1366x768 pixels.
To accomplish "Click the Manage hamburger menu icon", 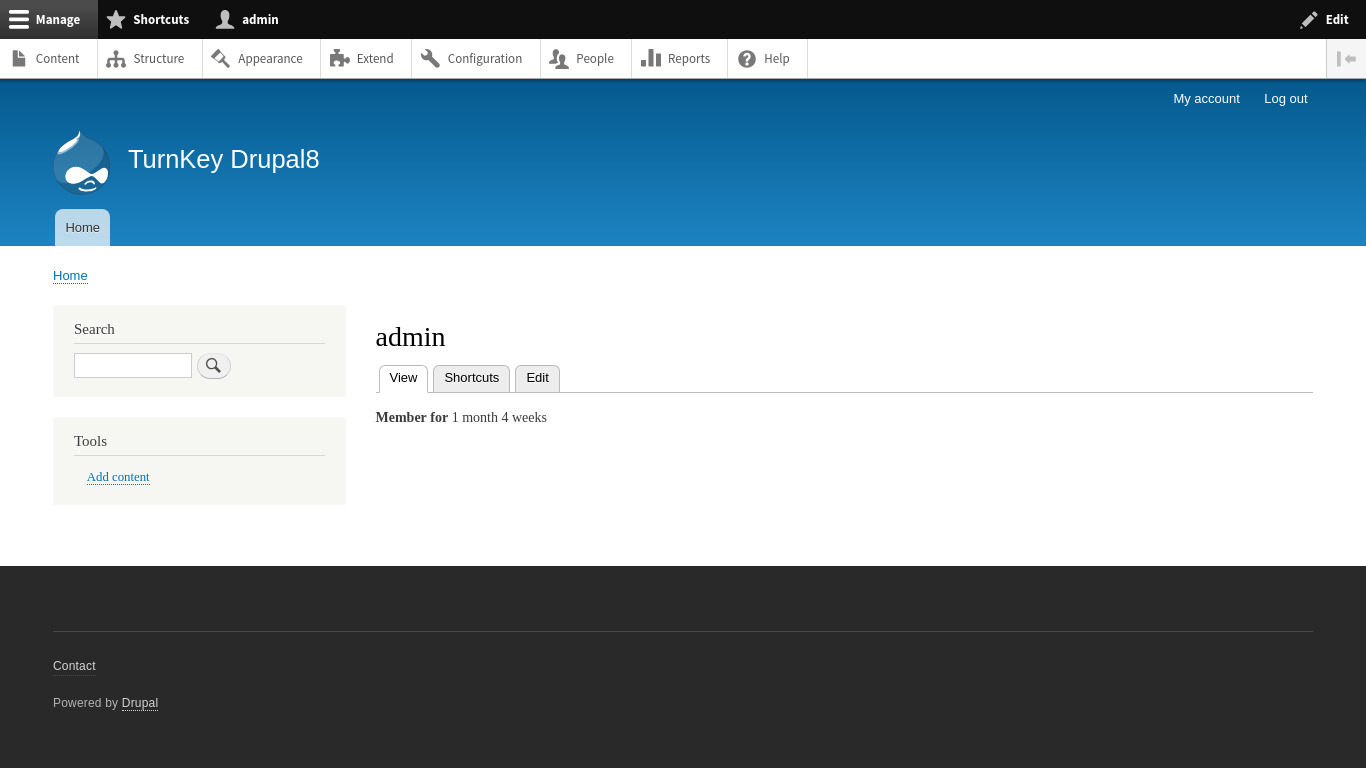I will point(19,19).
